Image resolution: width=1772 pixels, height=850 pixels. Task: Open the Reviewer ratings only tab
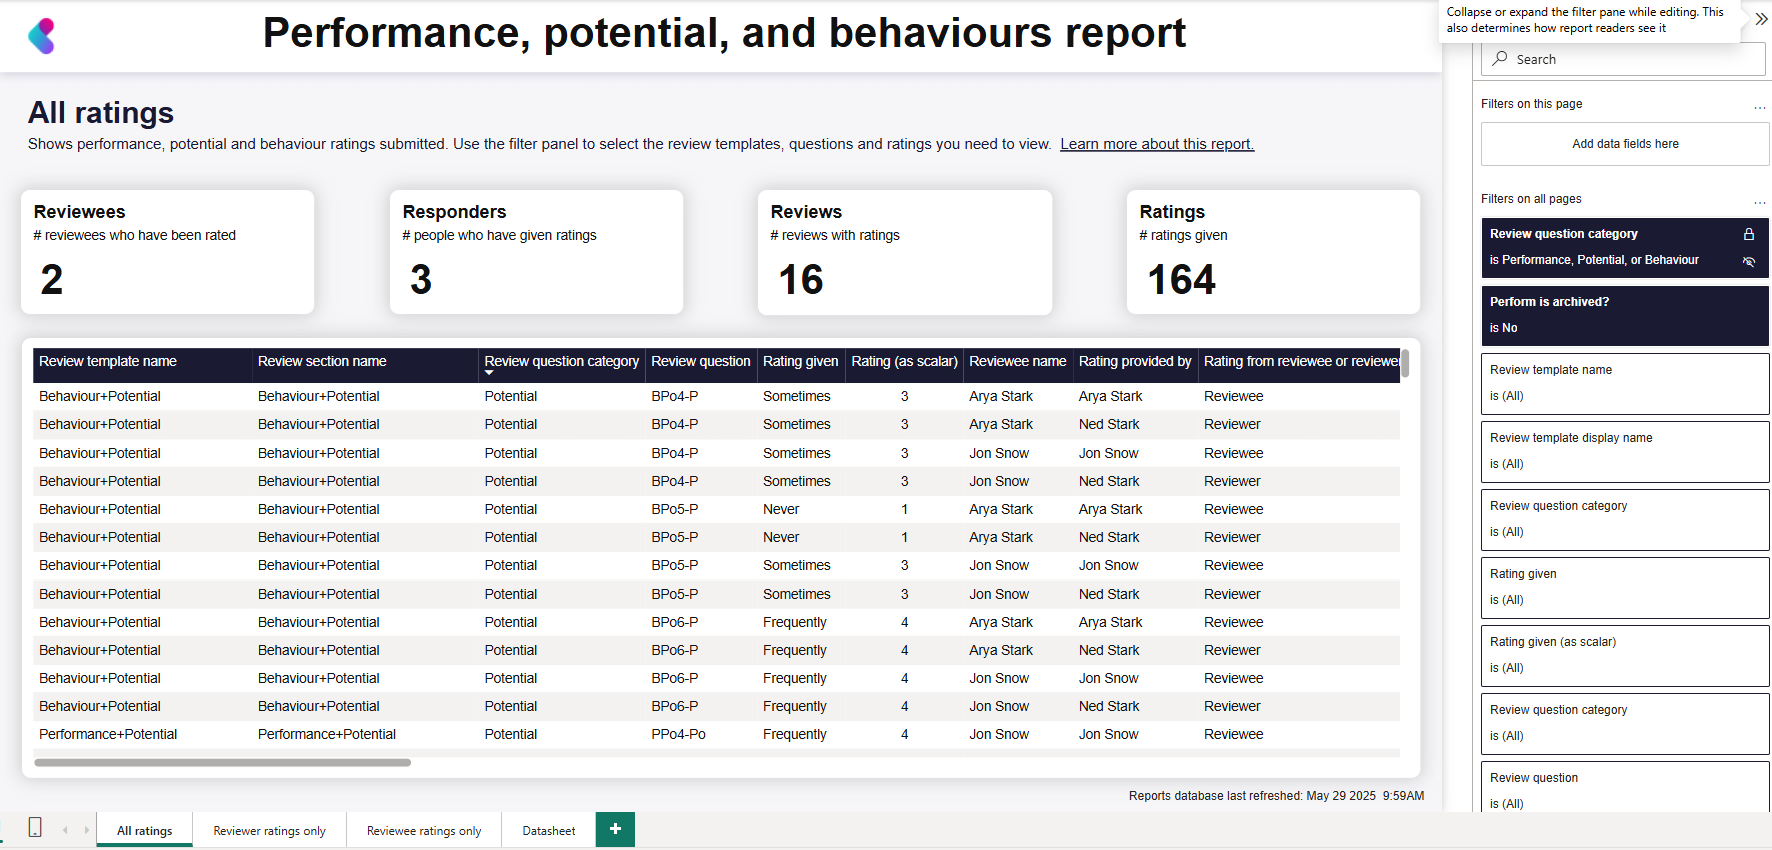point(269,830)
